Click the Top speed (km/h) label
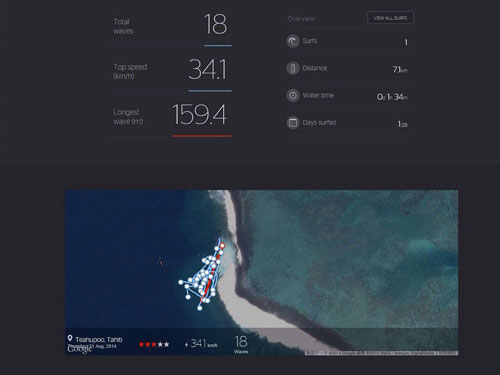This screenshot has height=375, width=500. [130, 71]
